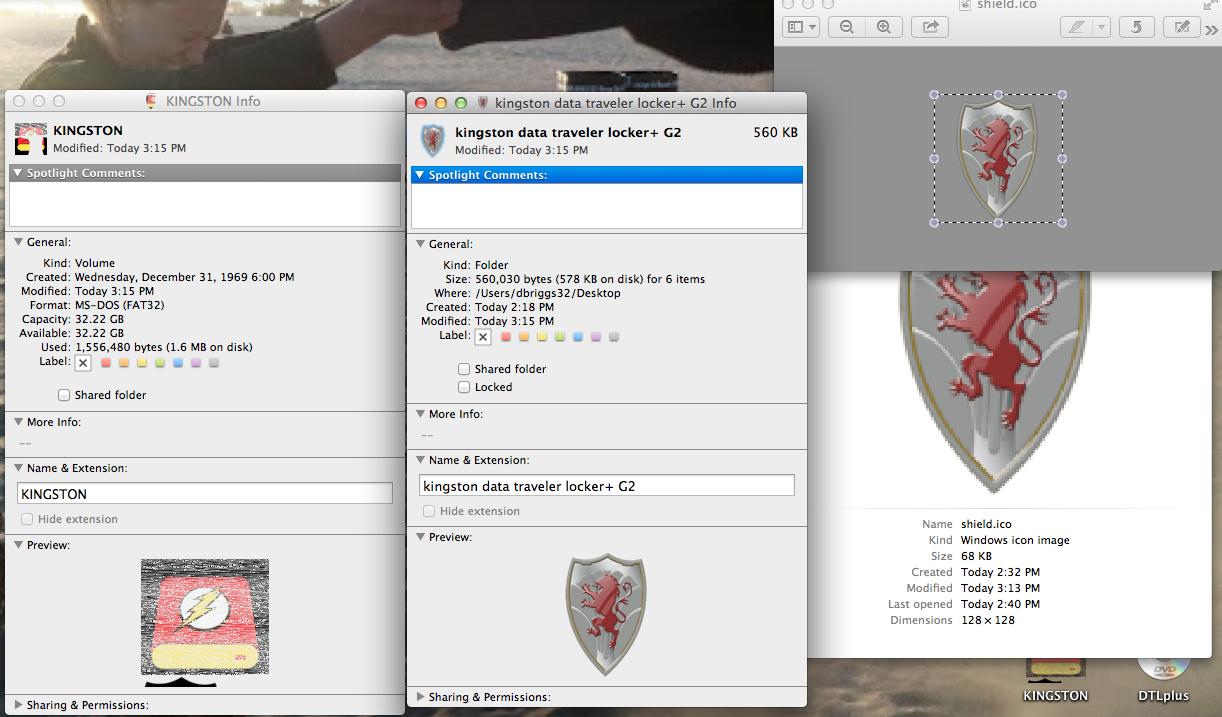Apply blue label in G2 Info window
The height and width of the screenshot is (717, 1222).
pos(578,337)
